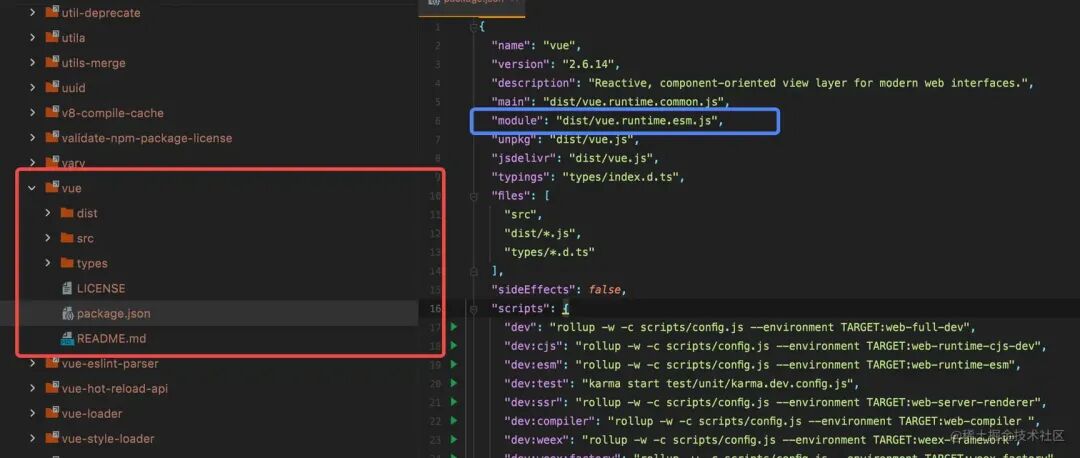This screenshot has height=458, width=1080.
Task: Click the vue-hot-reload-api folder icon
Action: click(52, 388)
